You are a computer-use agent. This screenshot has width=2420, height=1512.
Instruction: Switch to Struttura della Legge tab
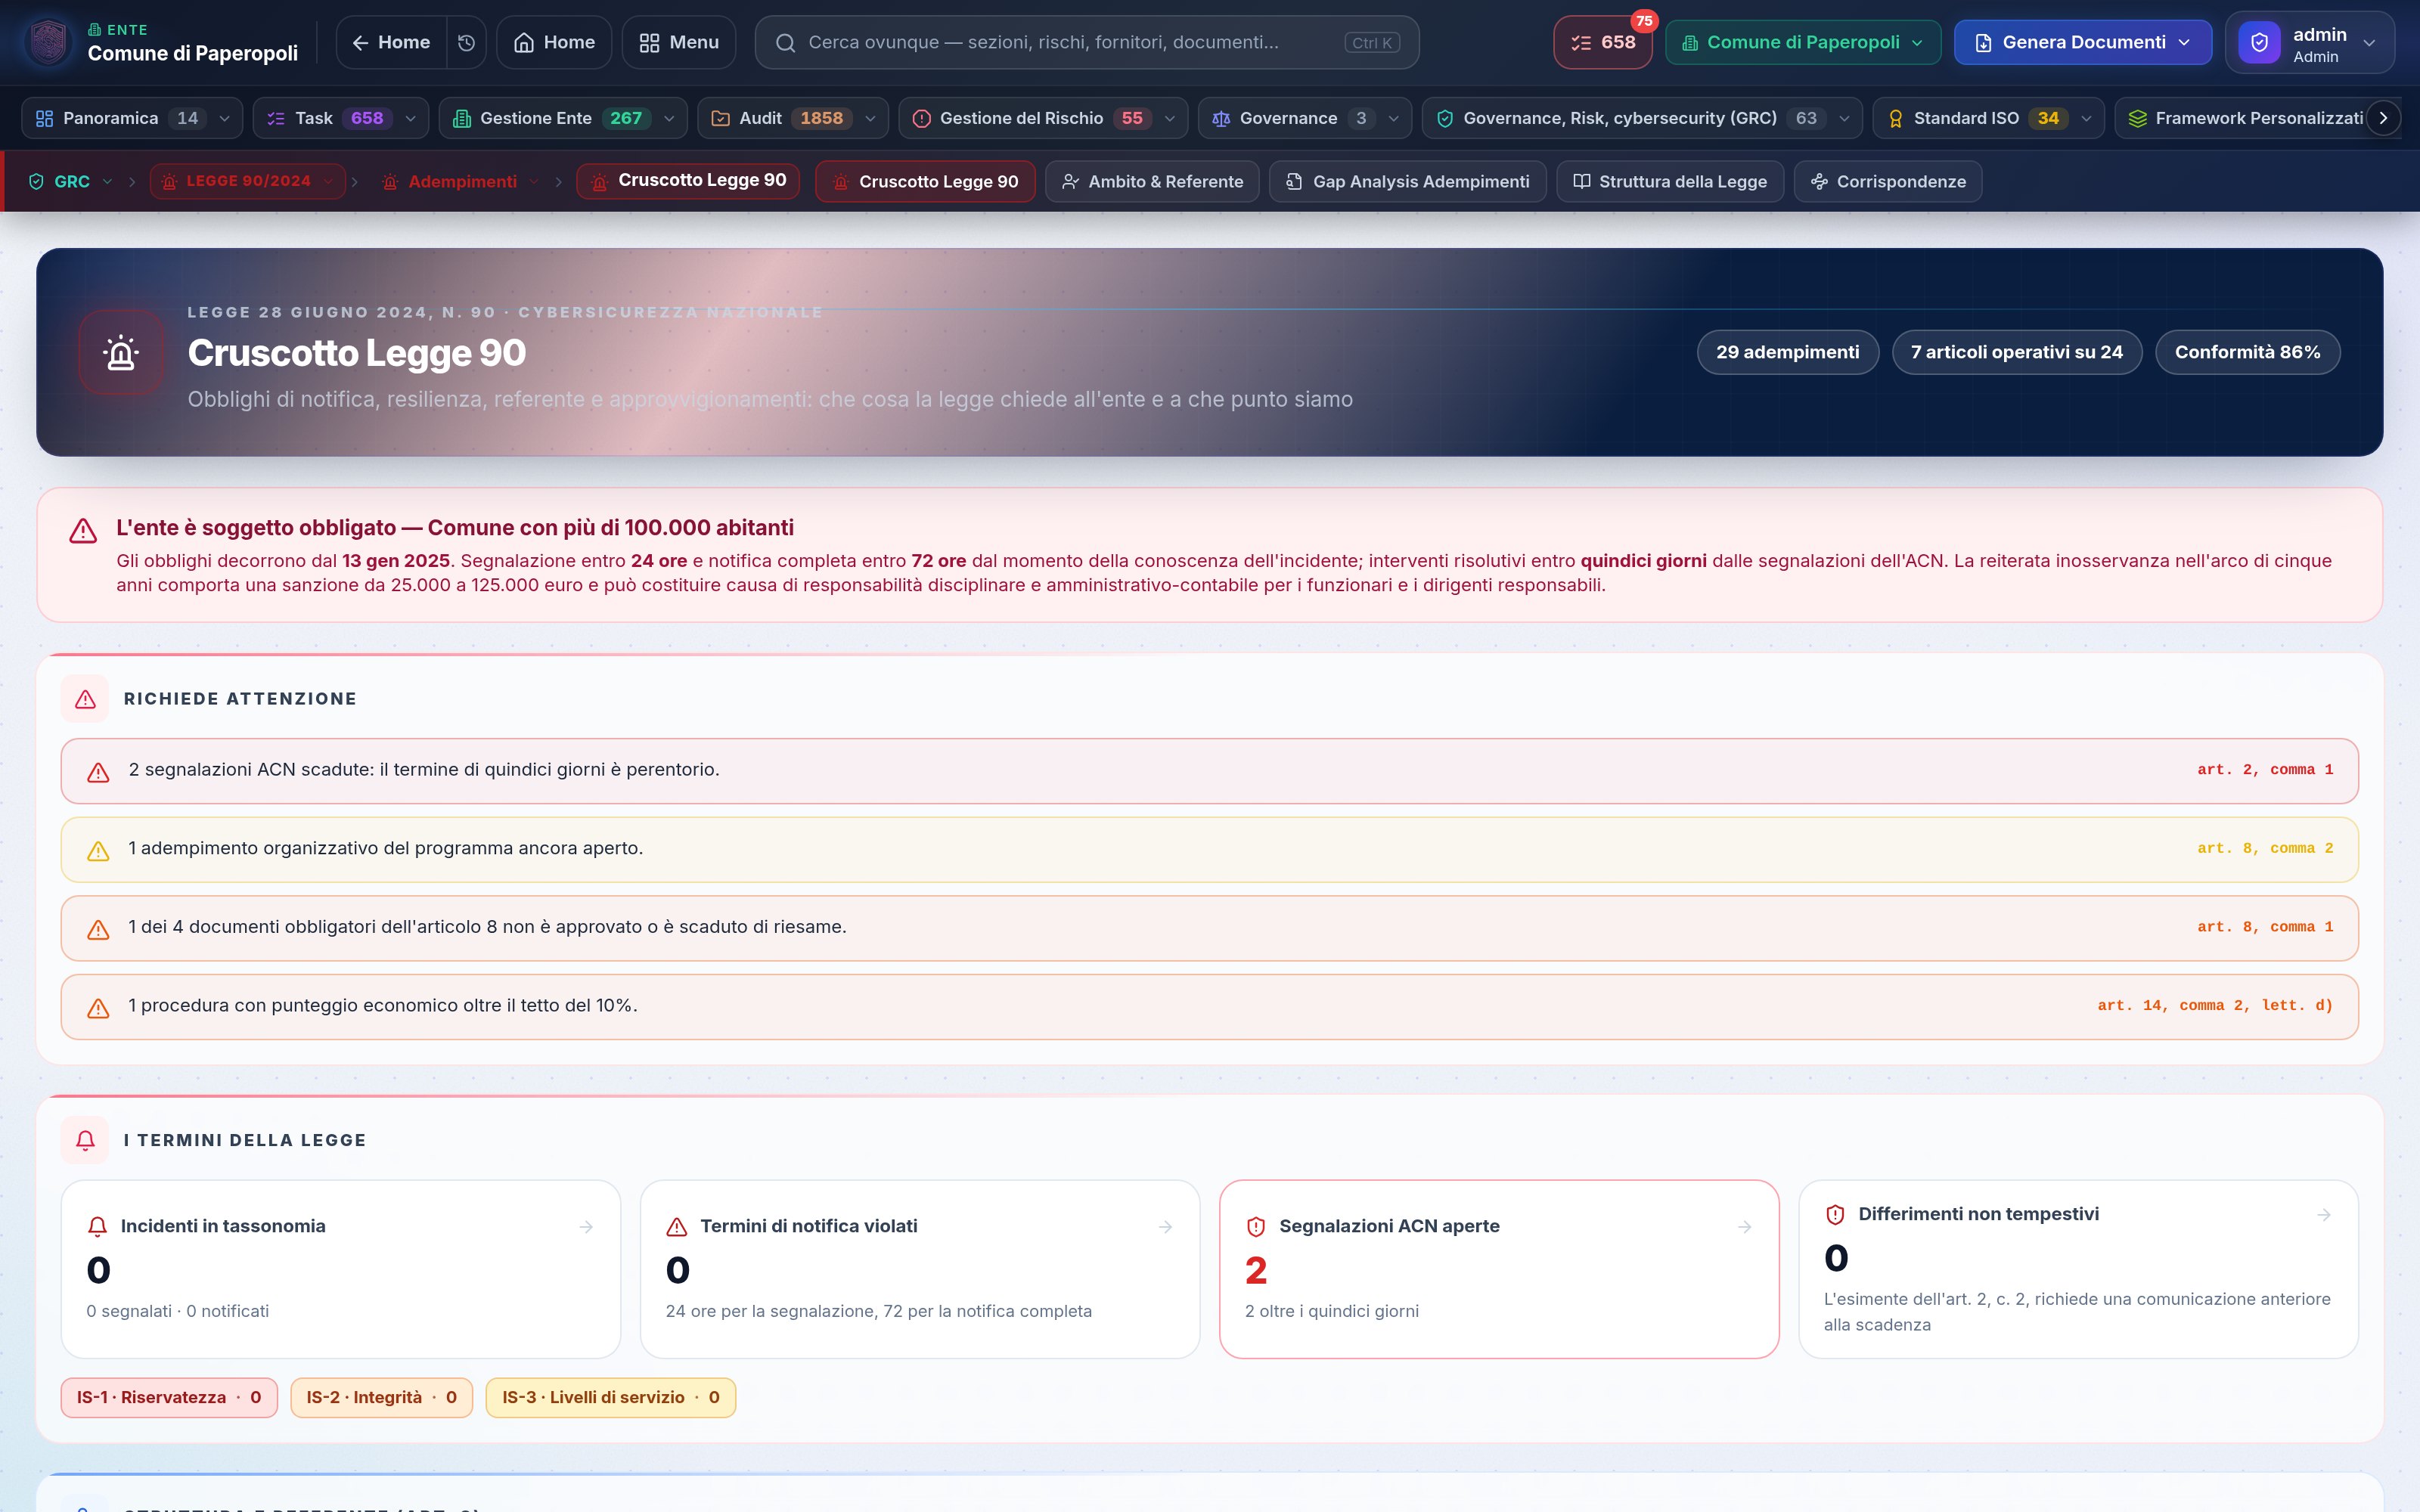tap(1670, 182)
